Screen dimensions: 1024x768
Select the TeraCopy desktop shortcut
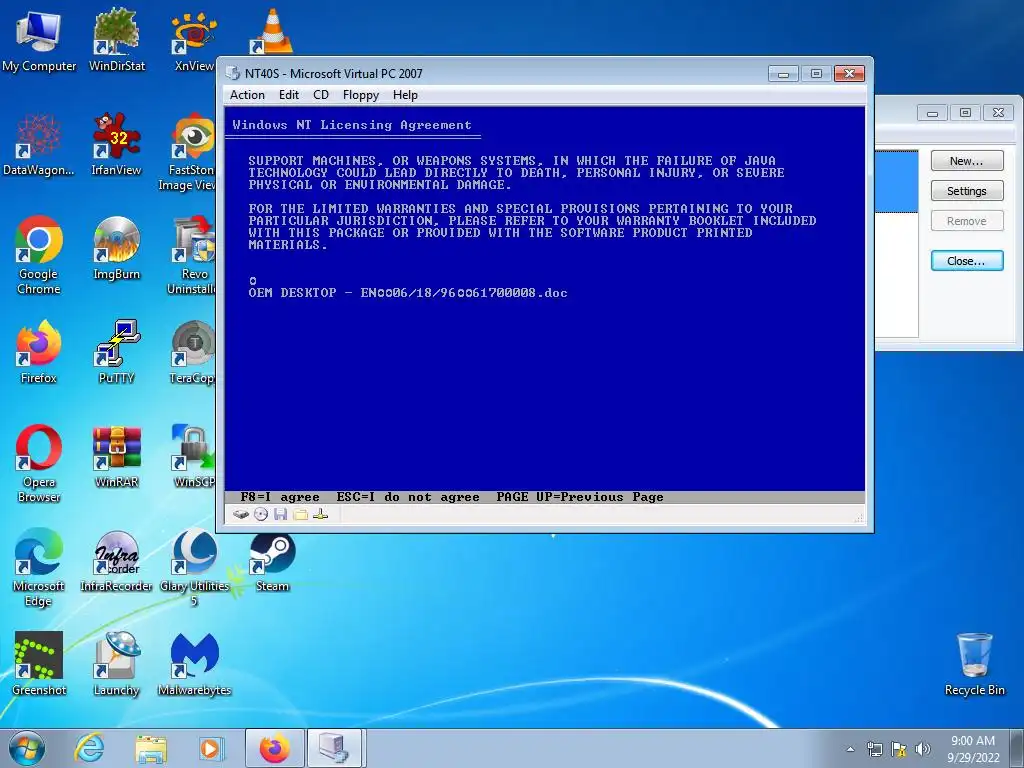[x=193, y=353]
